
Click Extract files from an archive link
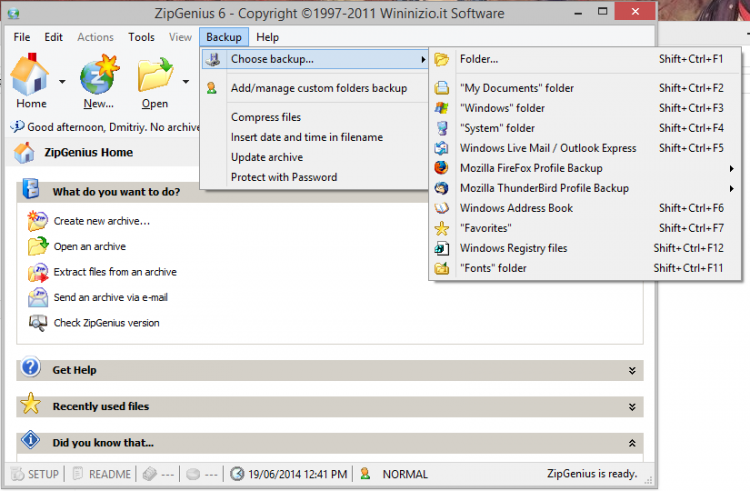pyautogui.click(x=115, y=272)
